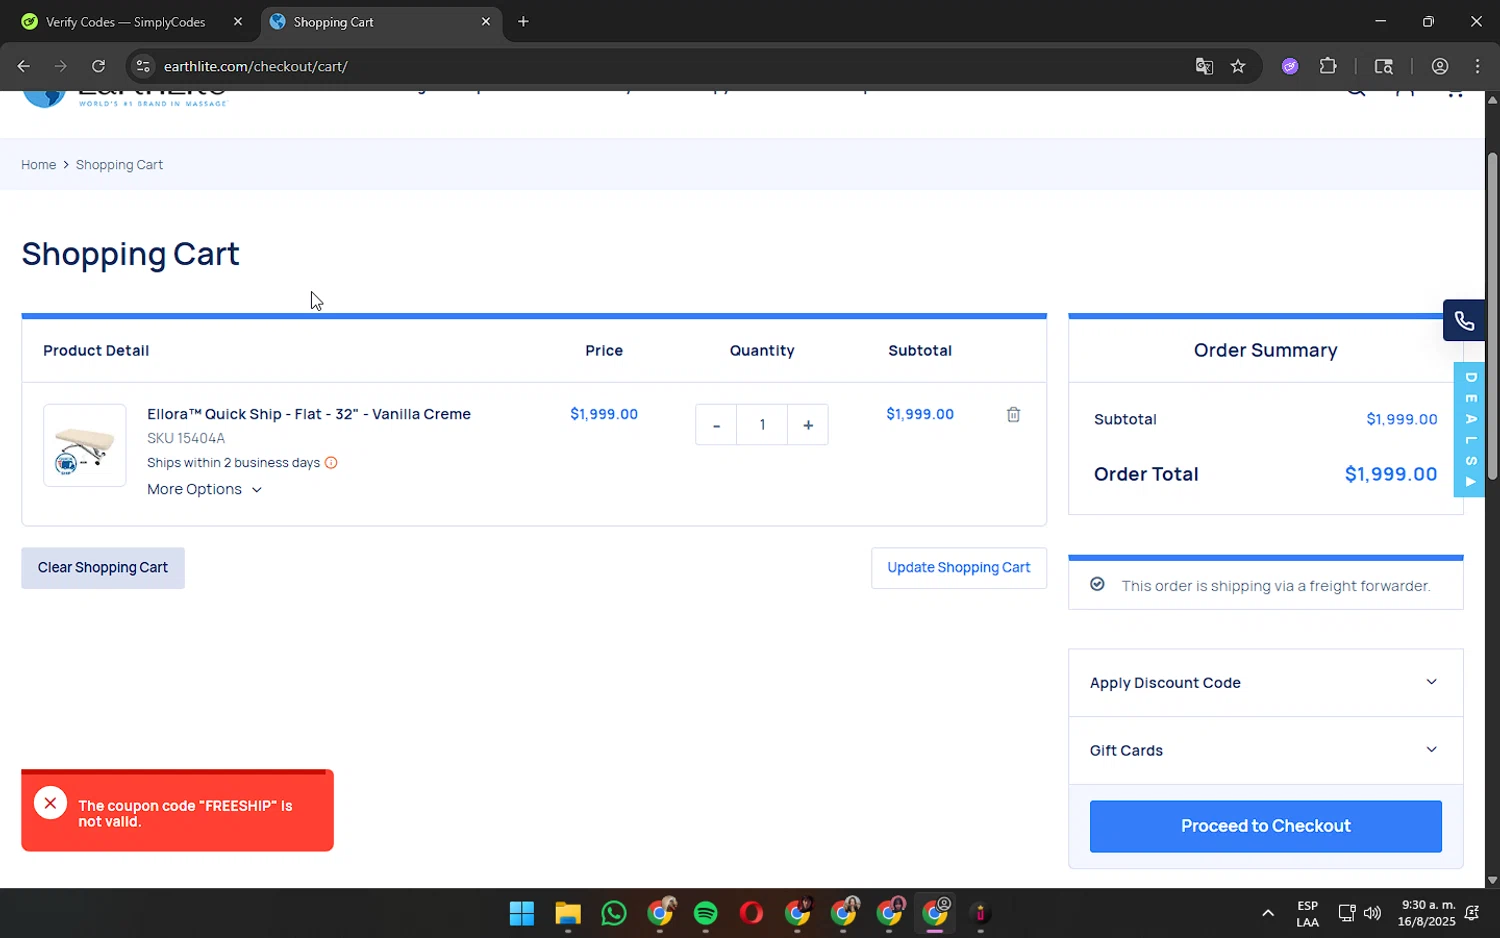
Task: Open a new browser tab
Action: coord(523,21)
